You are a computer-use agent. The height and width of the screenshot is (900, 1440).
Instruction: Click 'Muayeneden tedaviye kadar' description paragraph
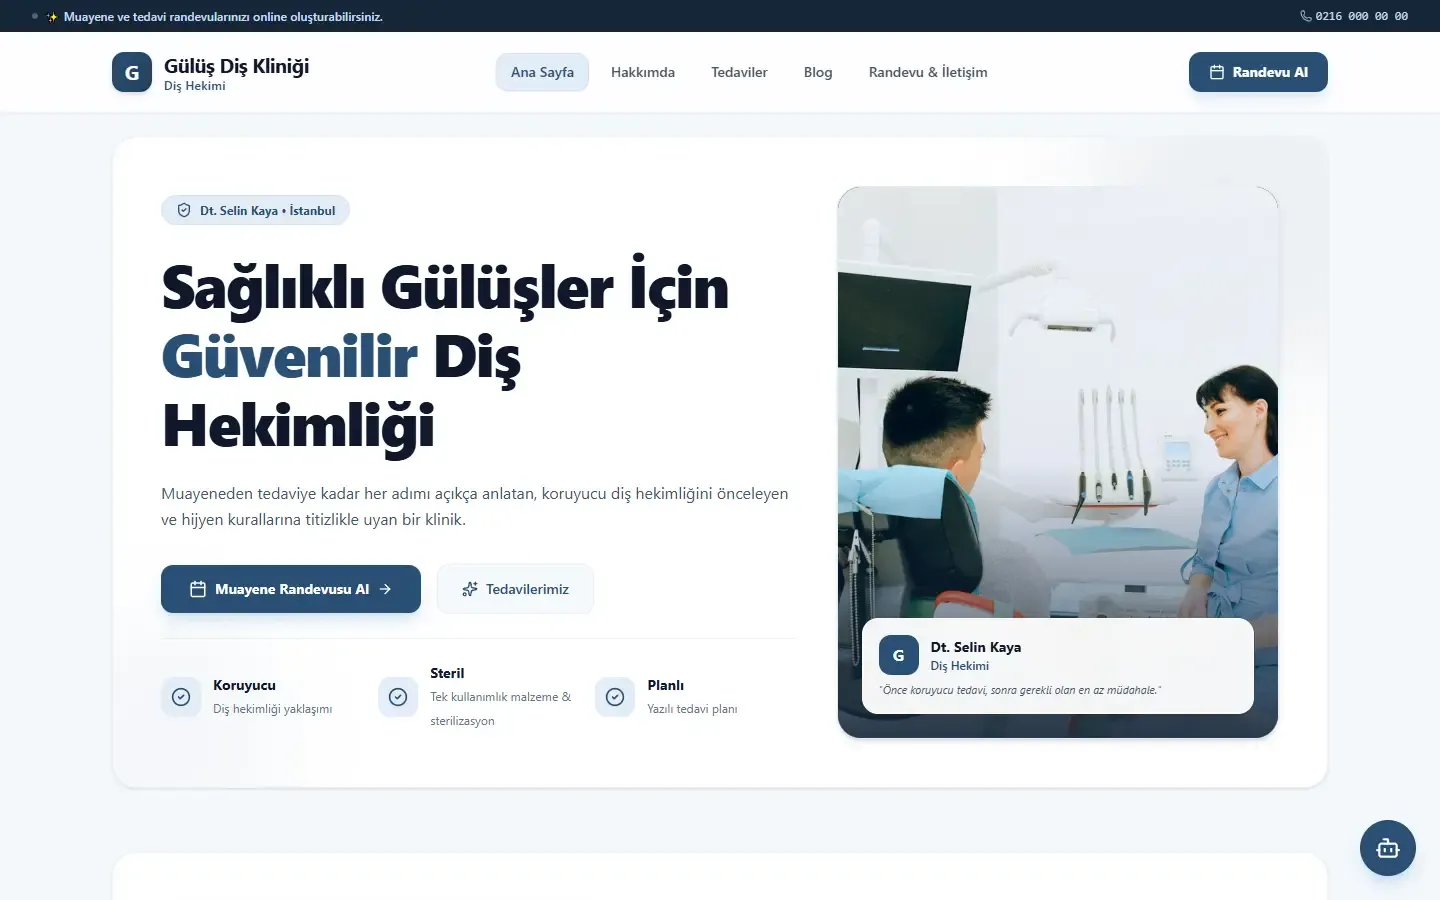[475, 506]
